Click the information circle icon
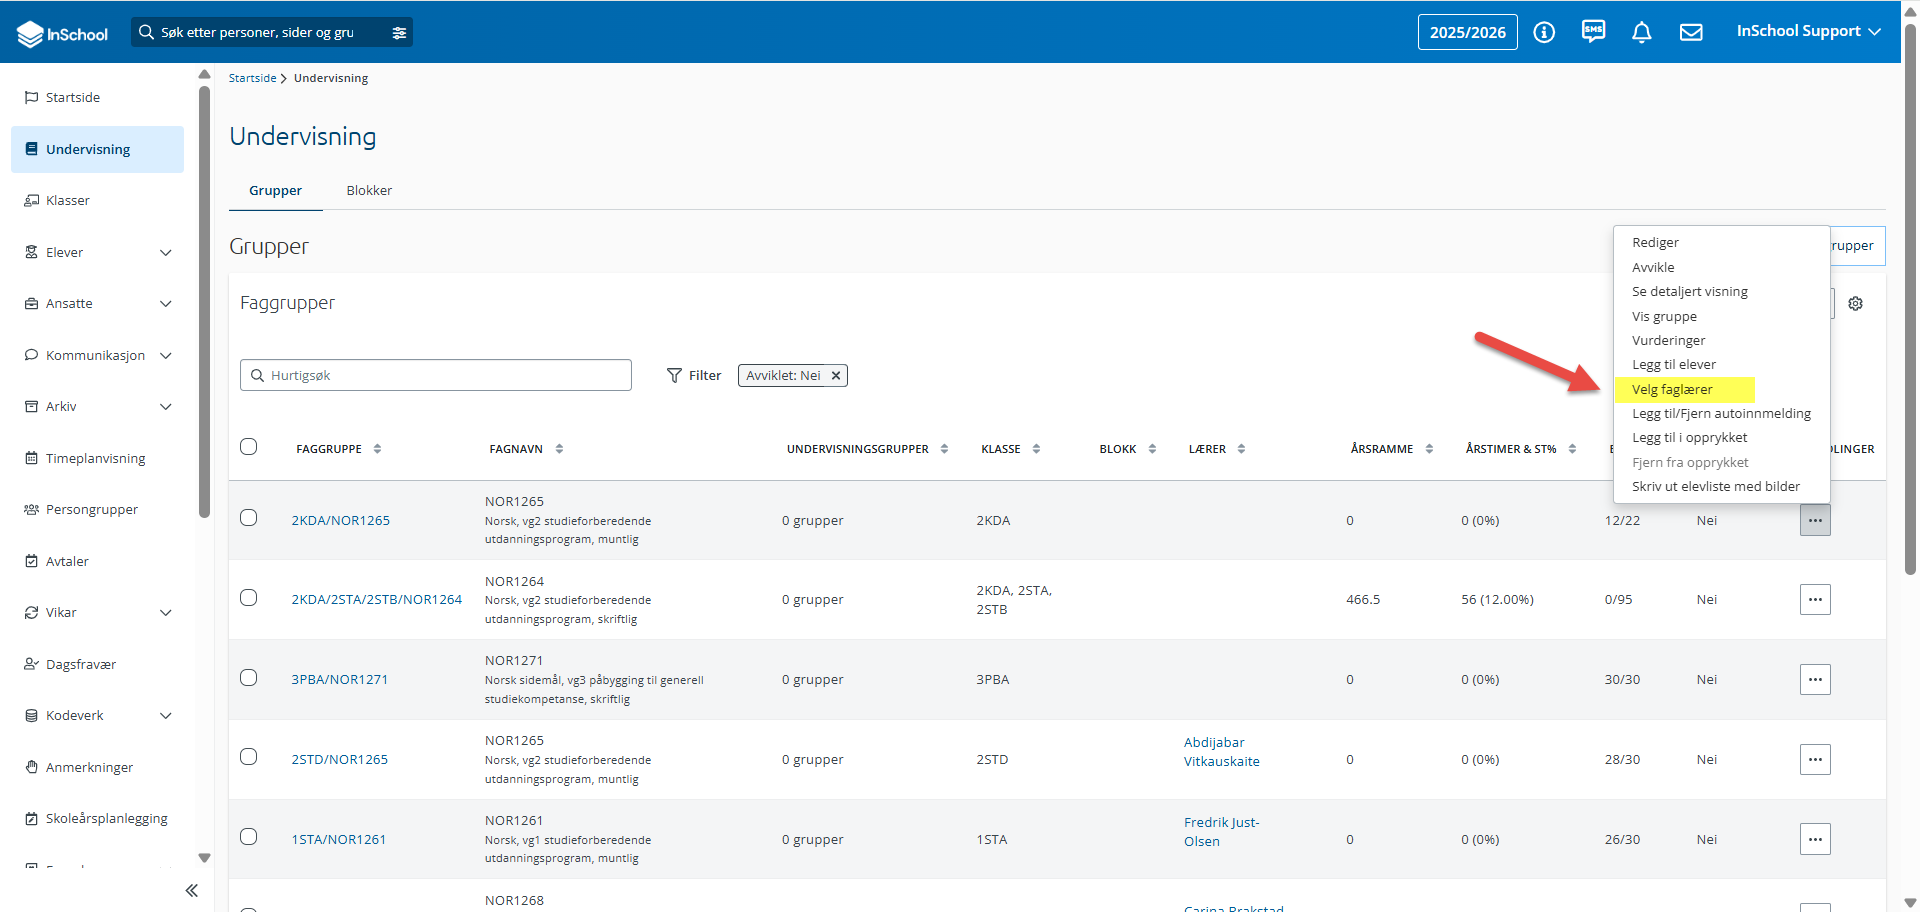Screen dimensions: 1920x912 point(1544,32)
